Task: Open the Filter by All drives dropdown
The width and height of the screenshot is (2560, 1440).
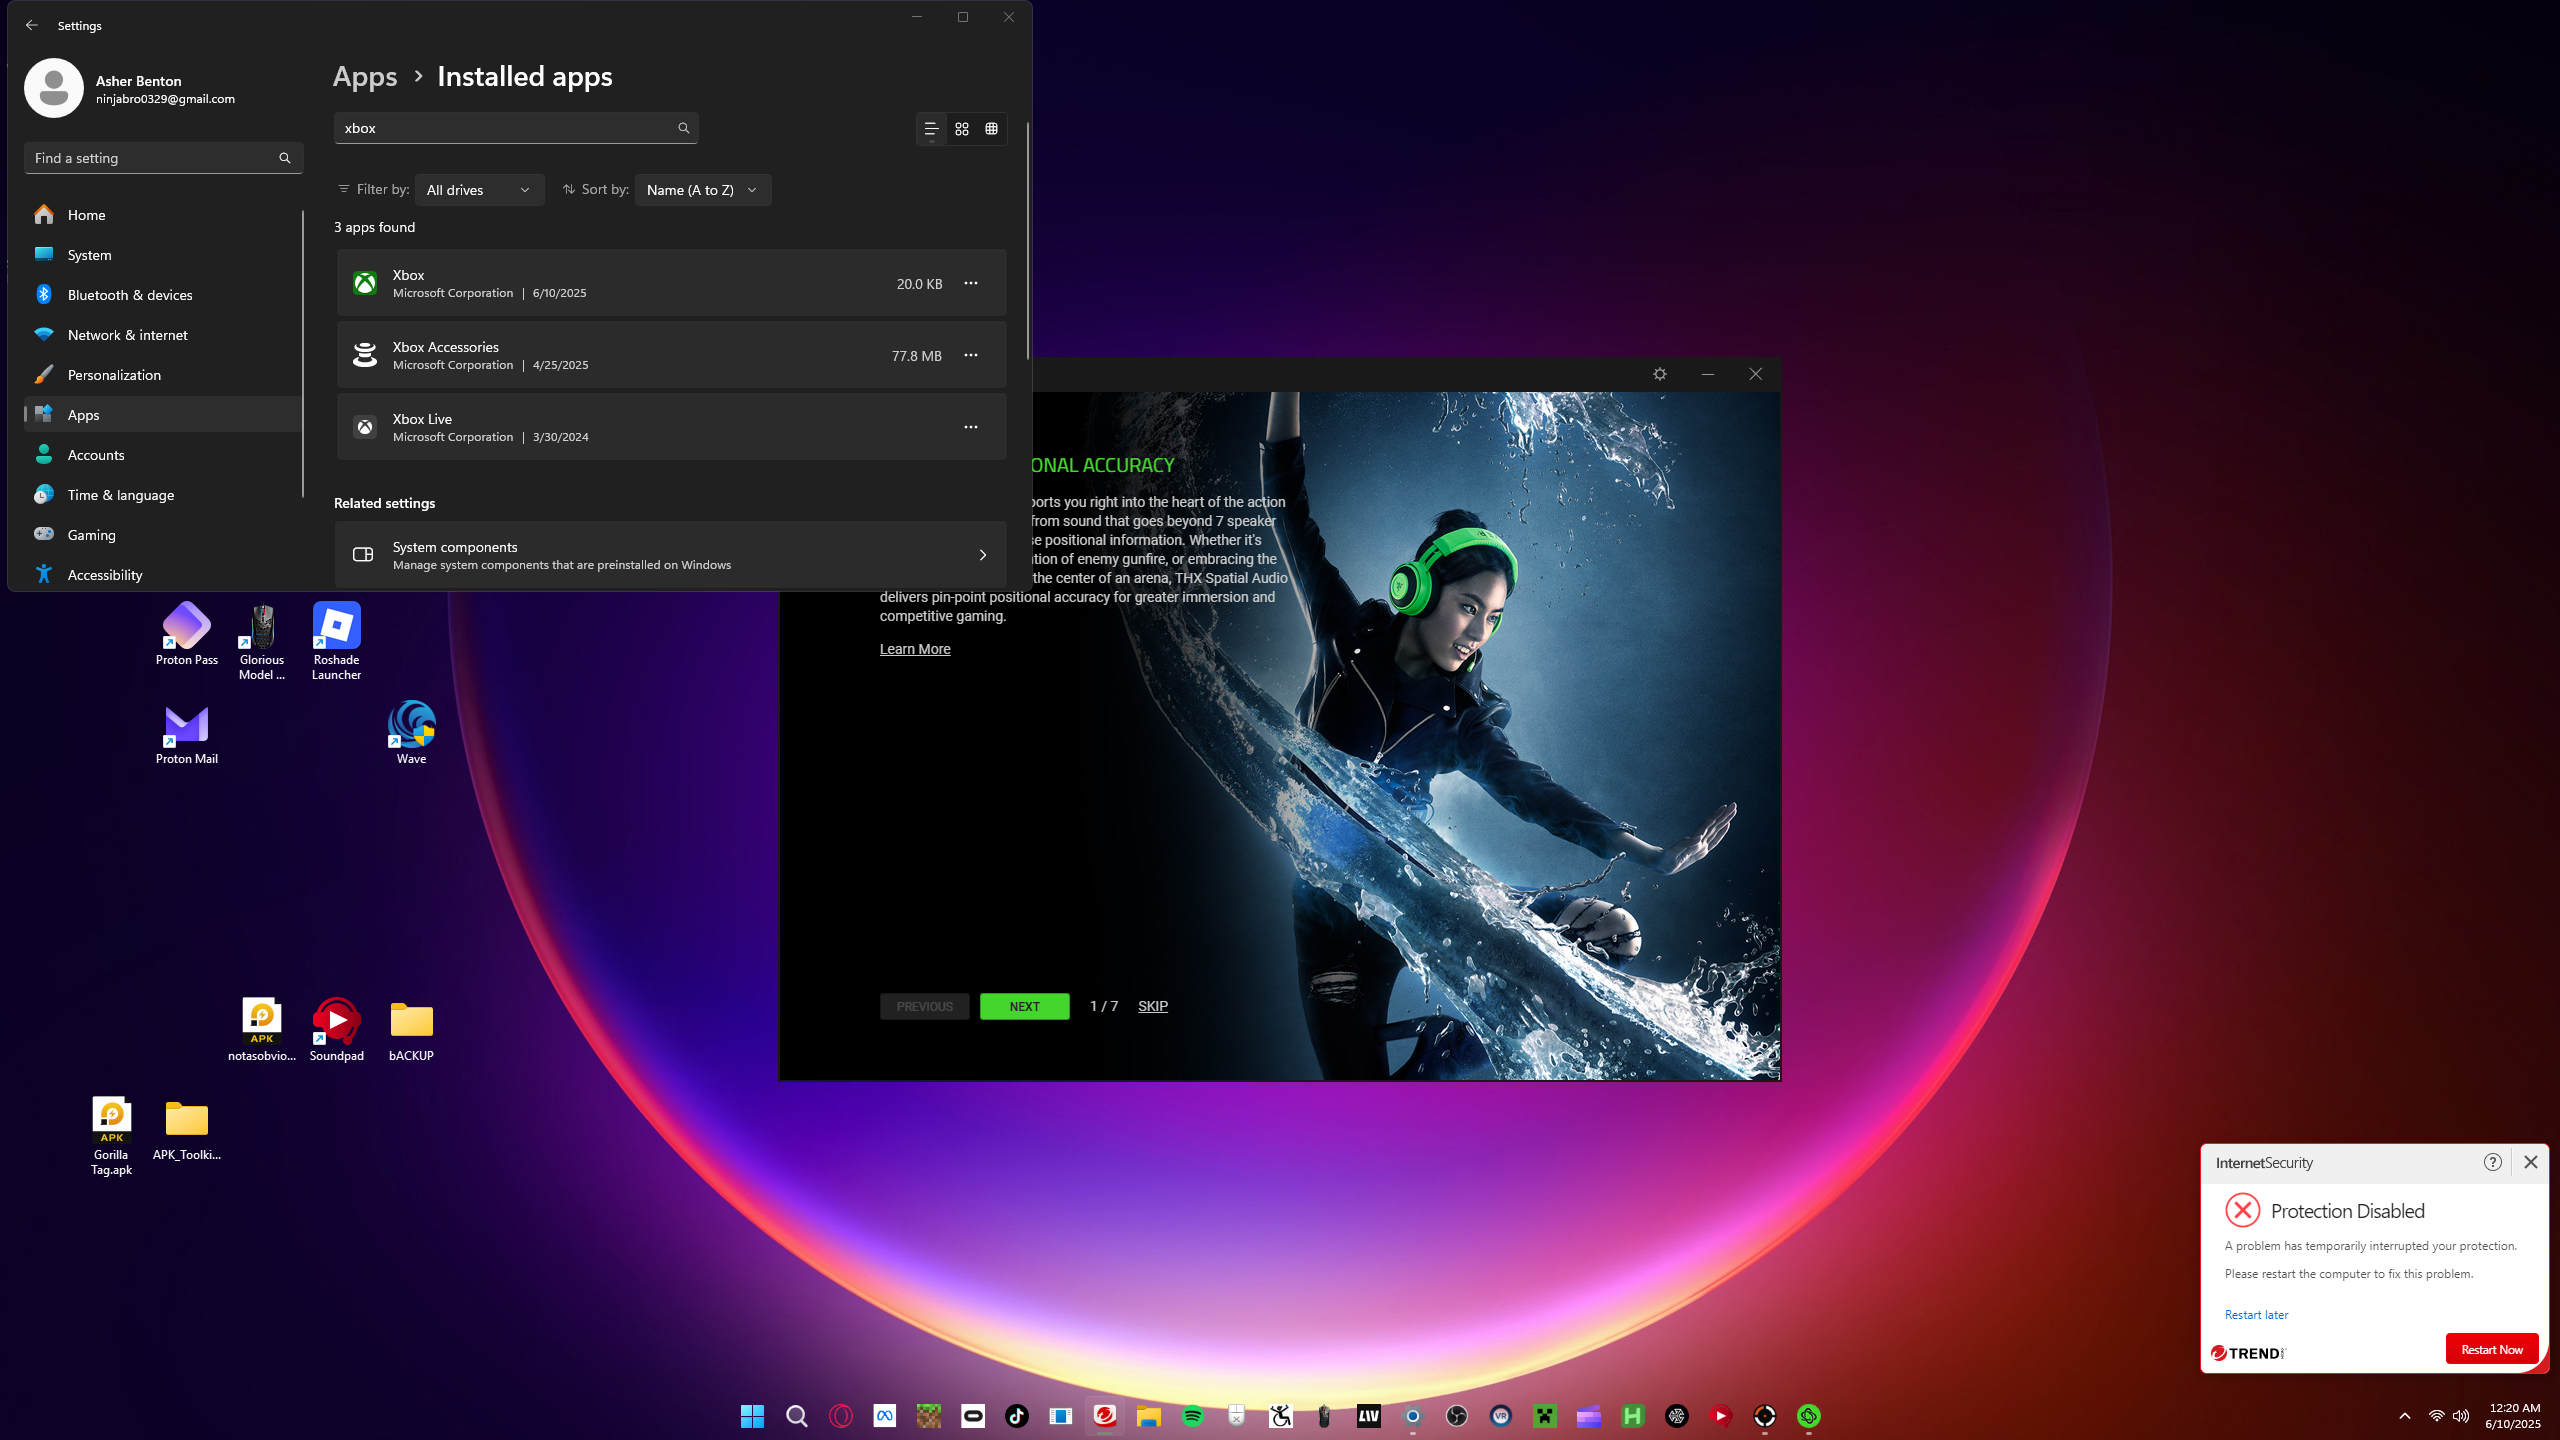Action: click(479, 190)
